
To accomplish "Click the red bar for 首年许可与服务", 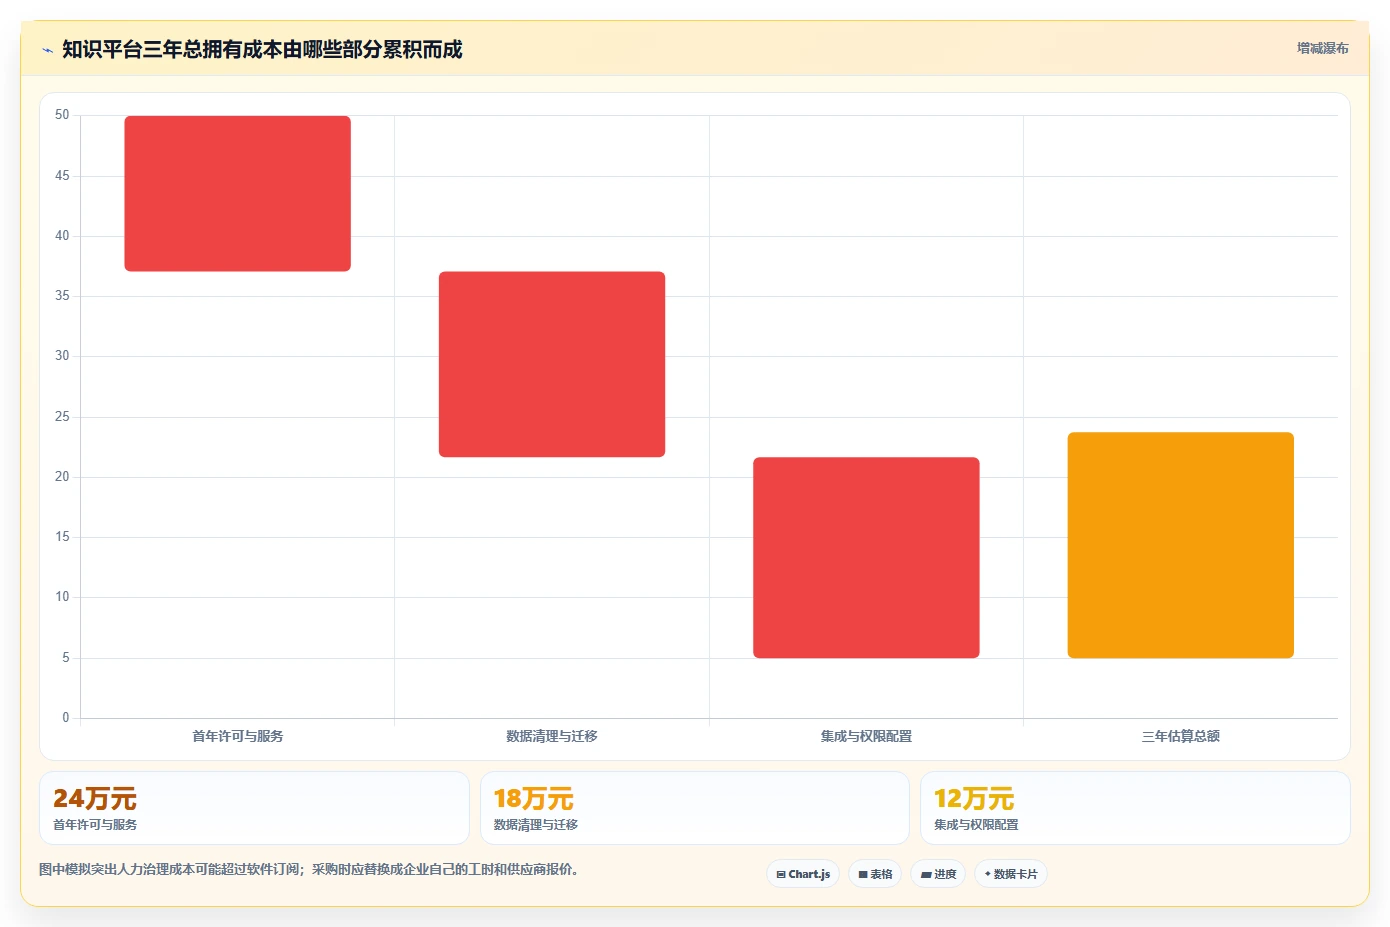I will tap(237, 193).
